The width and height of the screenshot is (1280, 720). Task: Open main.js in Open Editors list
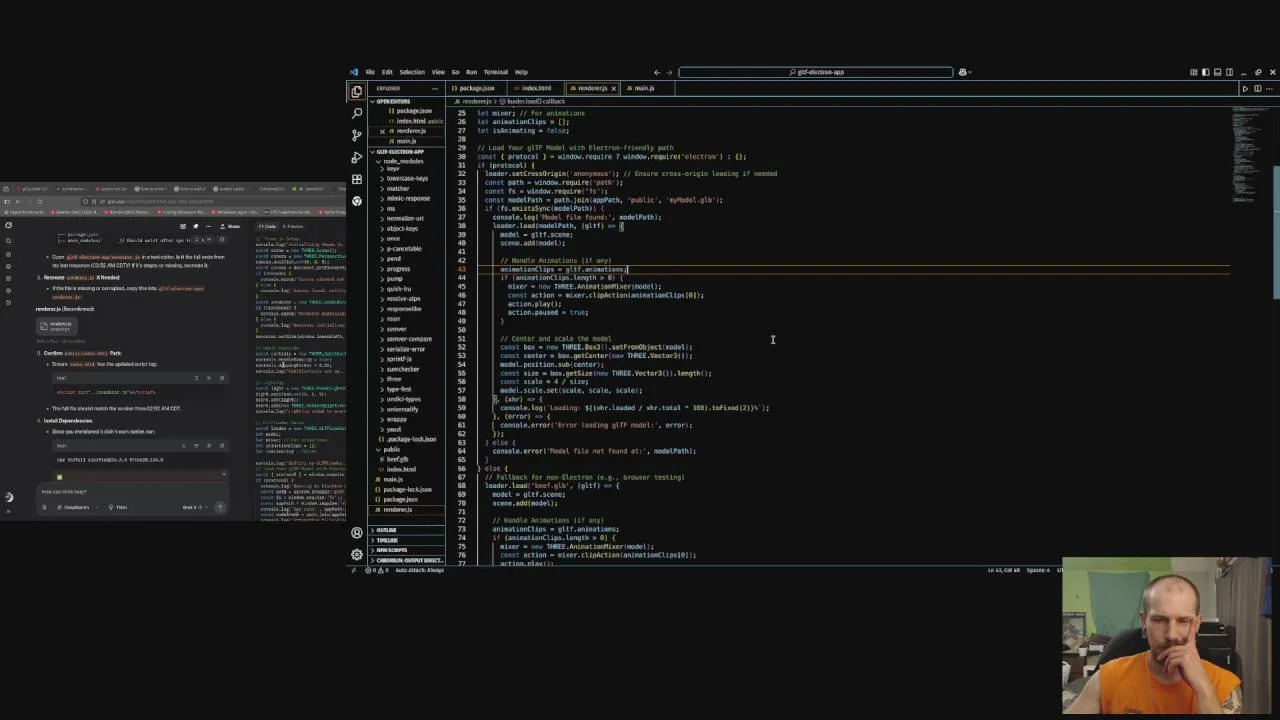(x=406, y=141)
